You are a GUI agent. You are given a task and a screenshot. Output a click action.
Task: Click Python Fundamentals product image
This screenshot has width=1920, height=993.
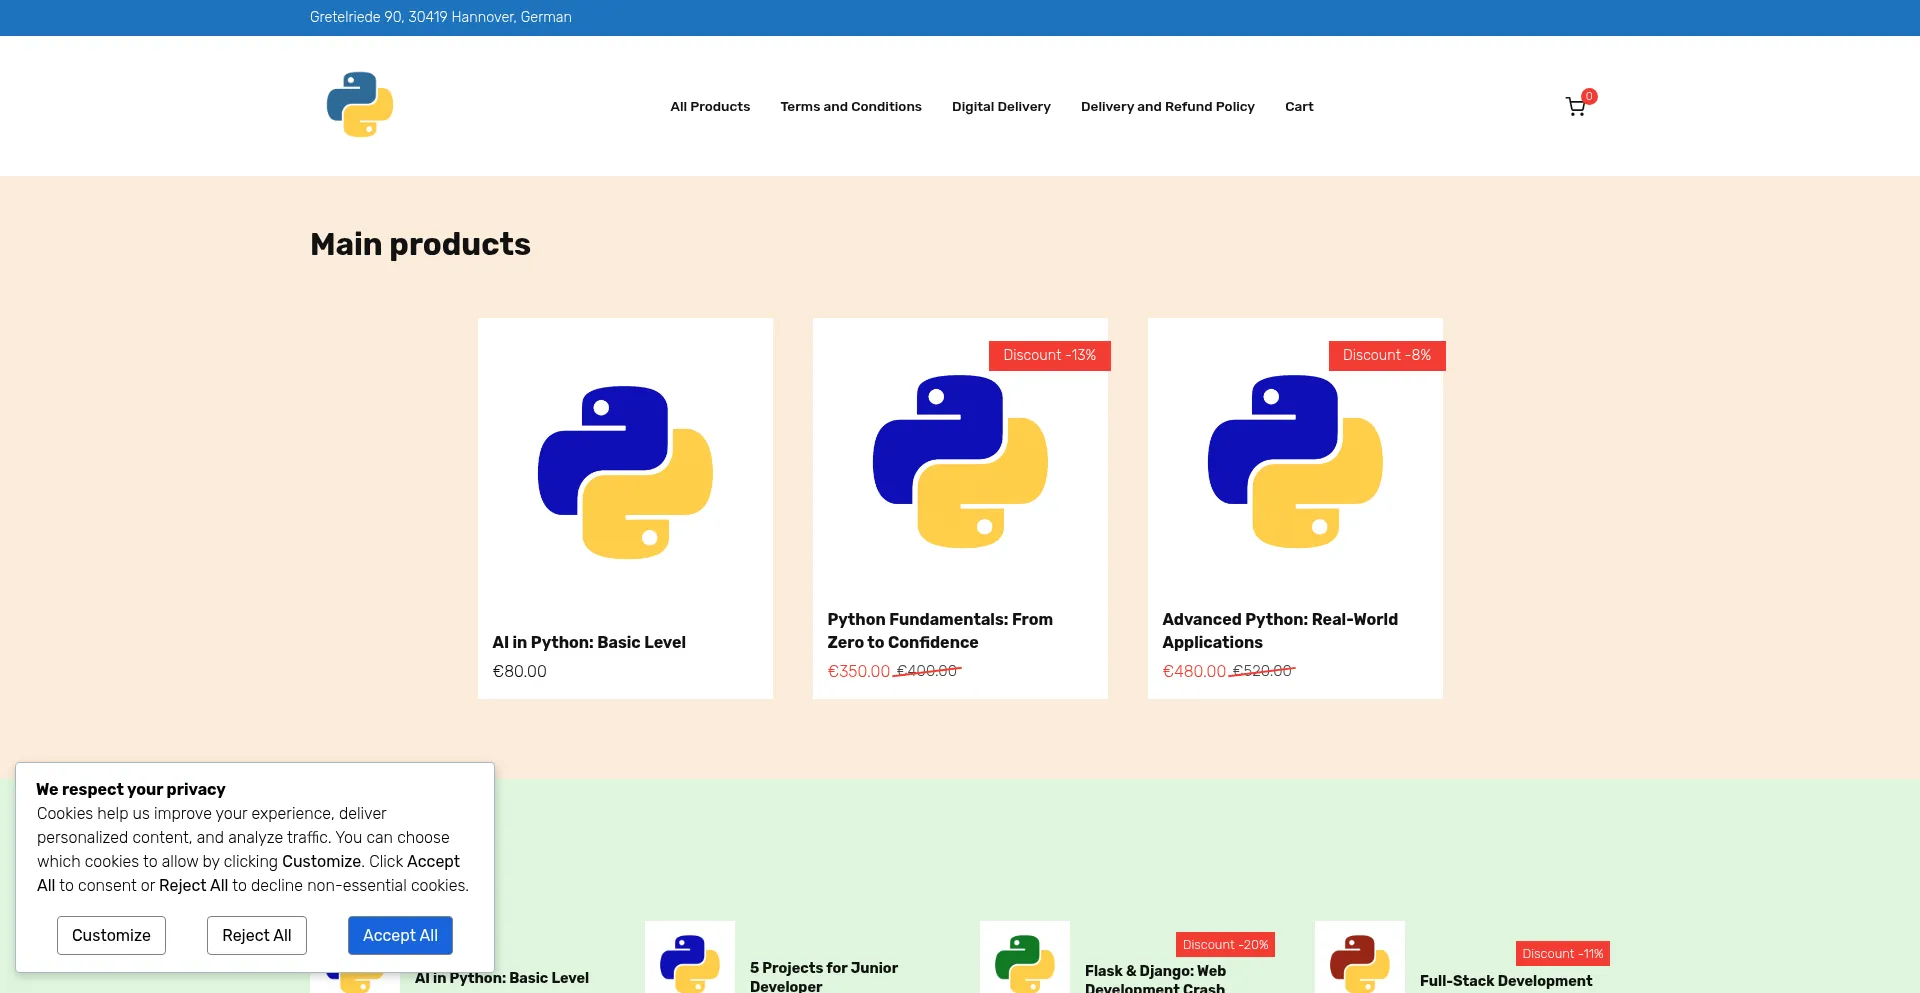[x=960, y=461]
